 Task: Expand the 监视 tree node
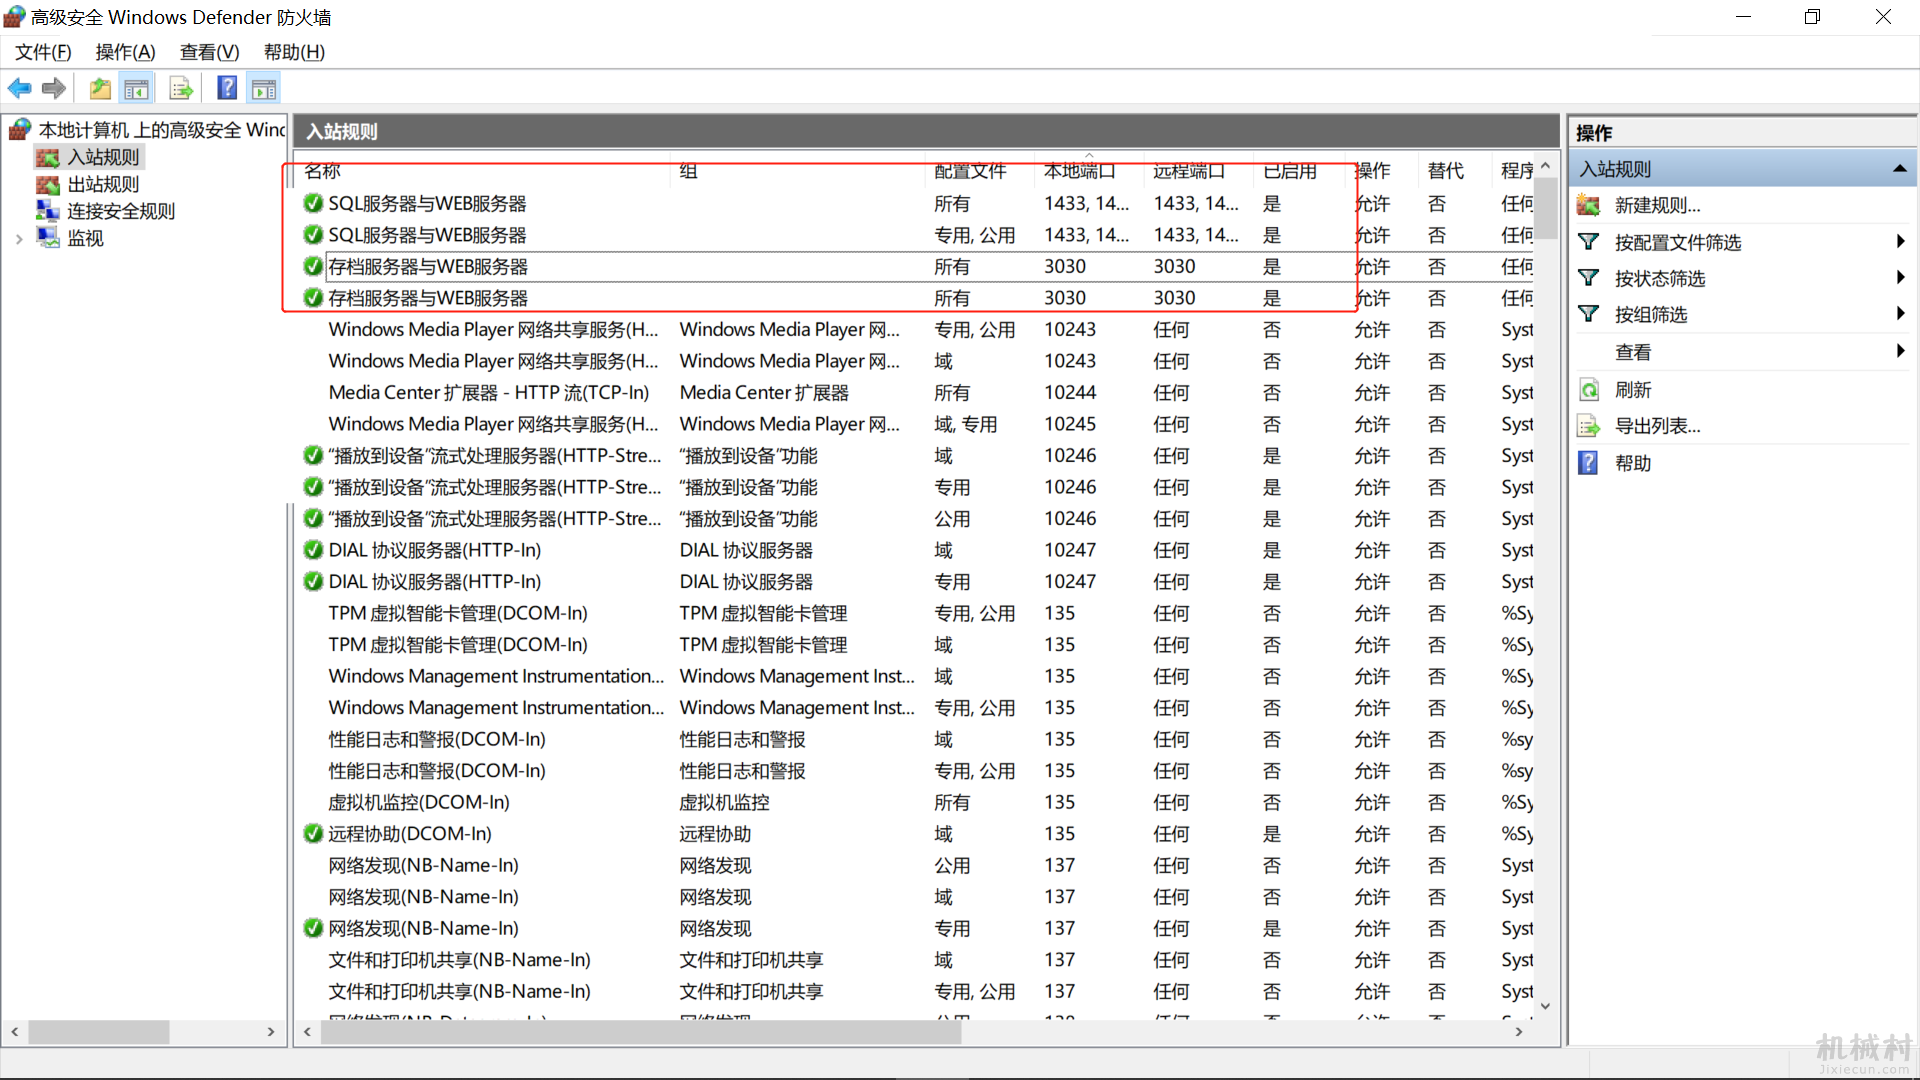(19, 239)
